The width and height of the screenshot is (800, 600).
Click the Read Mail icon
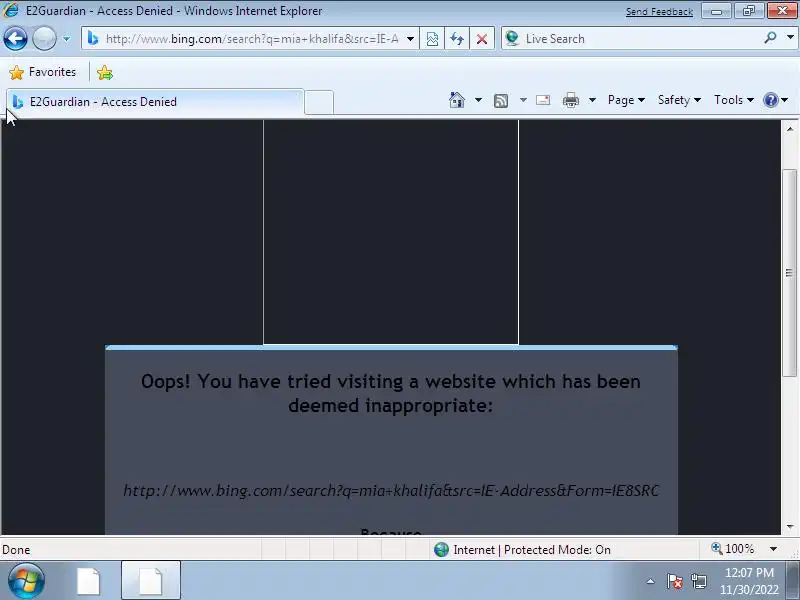[543, 100]
